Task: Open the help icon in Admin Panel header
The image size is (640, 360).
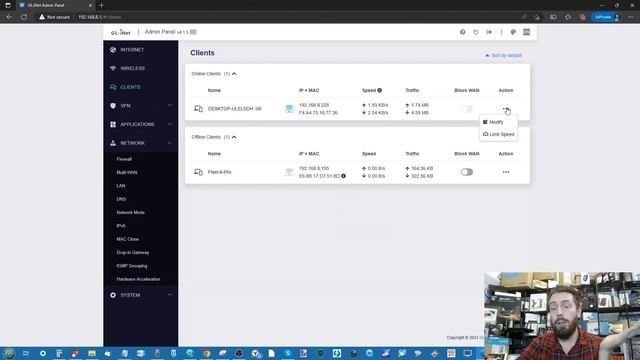Action: coord(462,32)
